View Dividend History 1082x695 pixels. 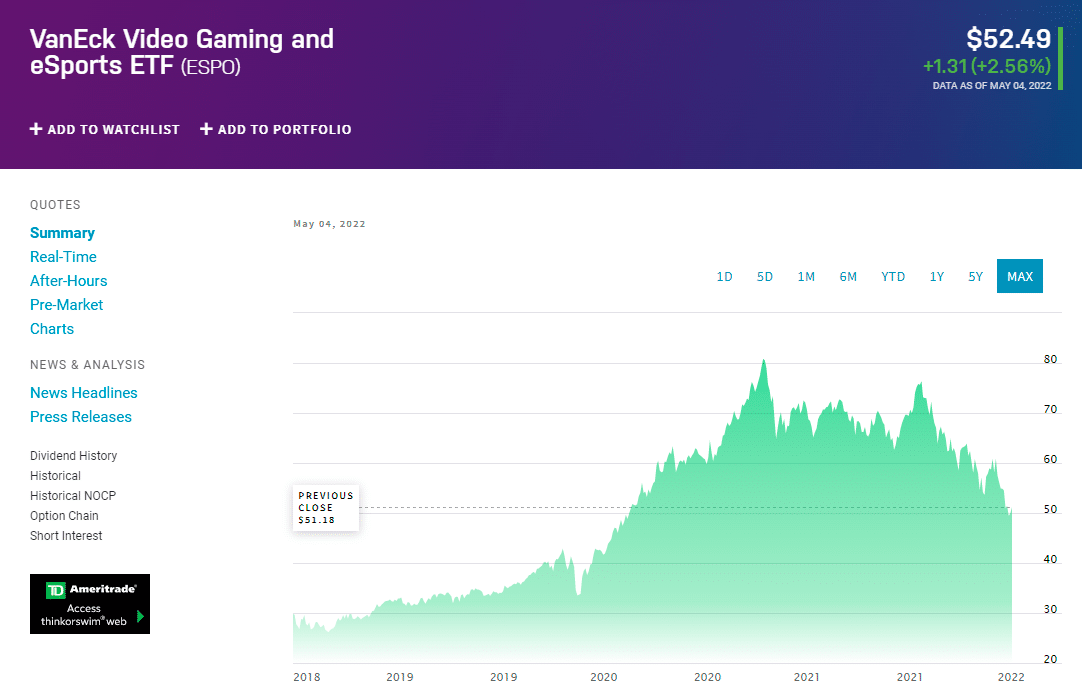click(73, 456)
